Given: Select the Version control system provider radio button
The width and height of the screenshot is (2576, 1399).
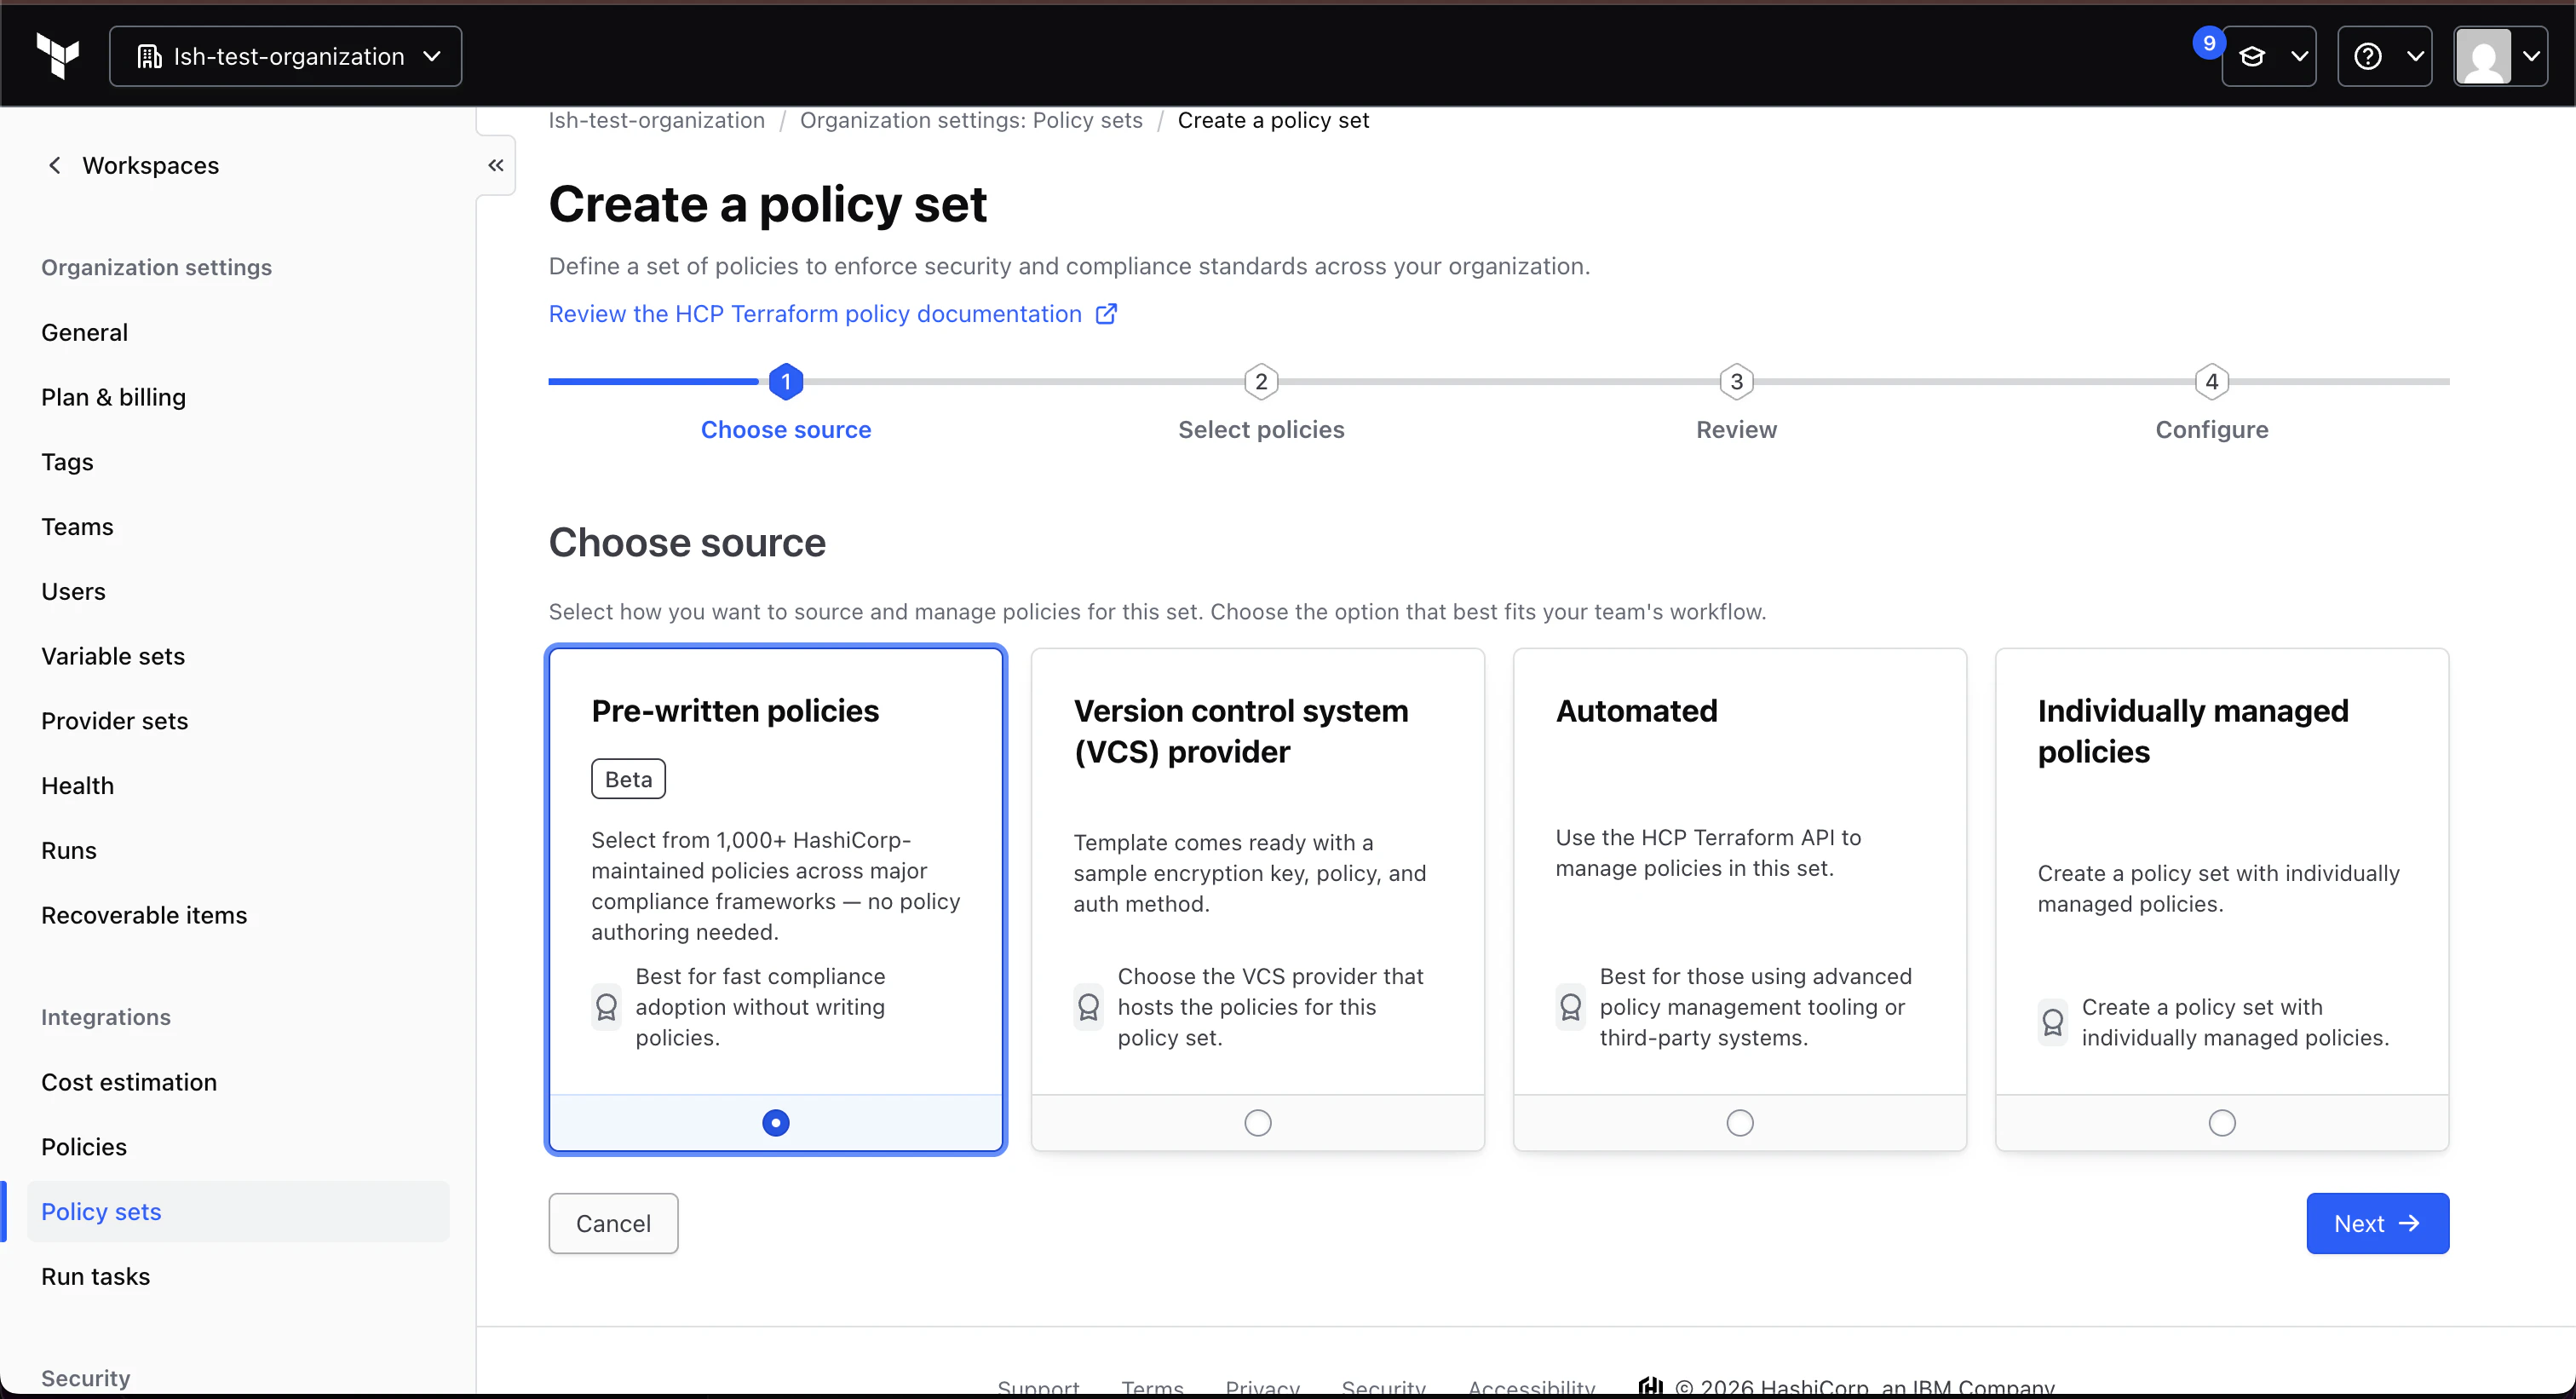Looking at the screenshot, I should click(1258, 1123).
